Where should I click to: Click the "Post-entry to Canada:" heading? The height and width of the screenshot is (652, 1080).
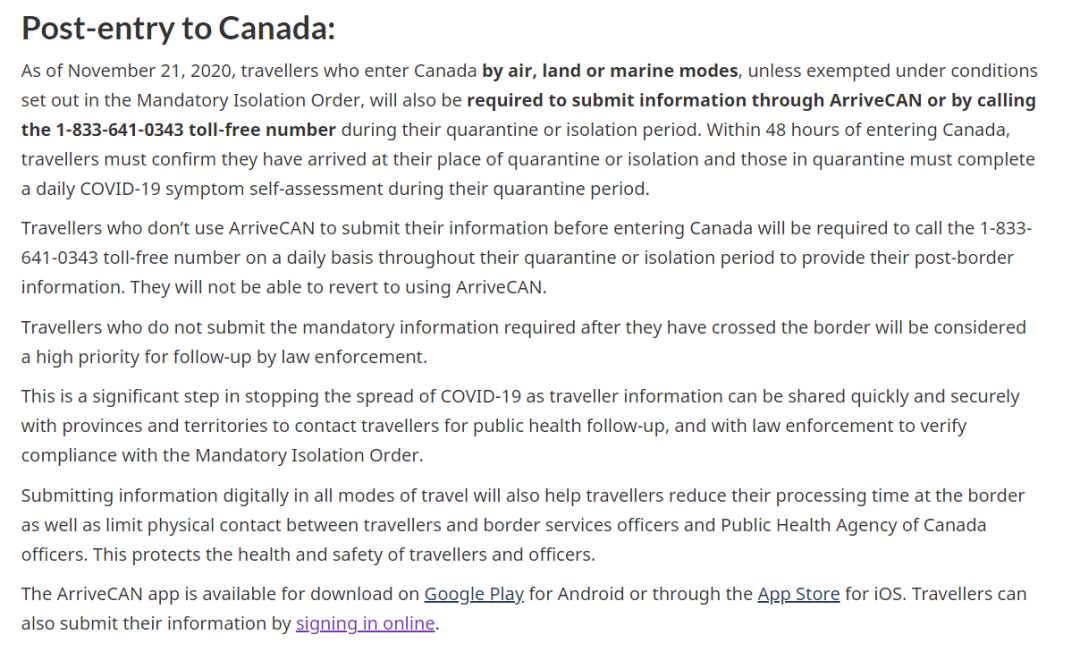(178, 28)
